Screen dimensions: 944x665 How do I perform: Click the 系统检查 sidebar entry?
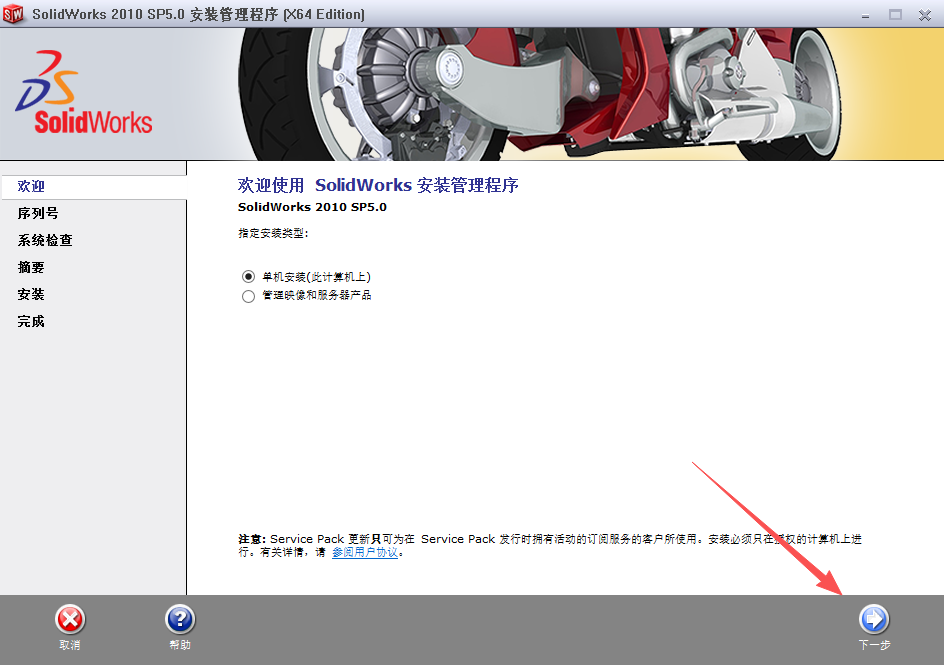pyautogui.click(x=45, y=240)
